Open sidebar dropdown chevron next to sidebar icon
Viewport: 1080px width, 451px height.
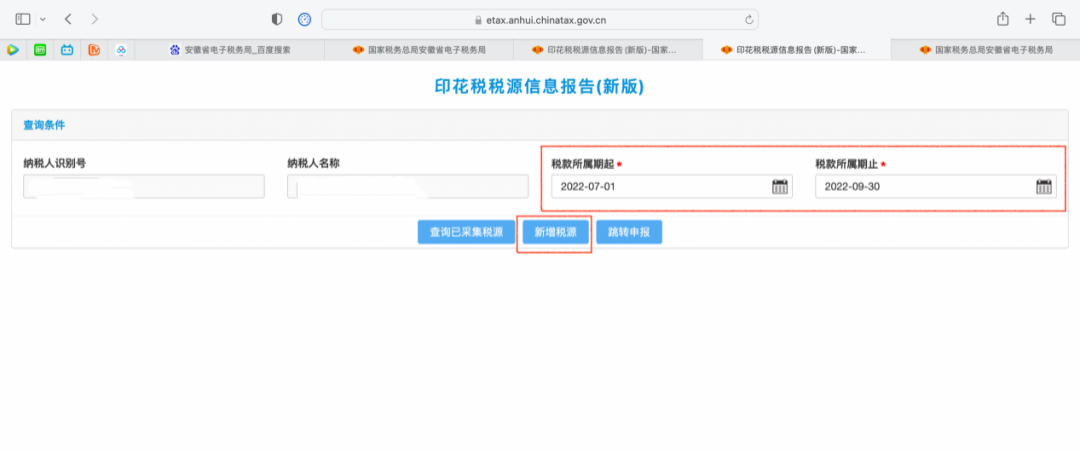[43, 19]
